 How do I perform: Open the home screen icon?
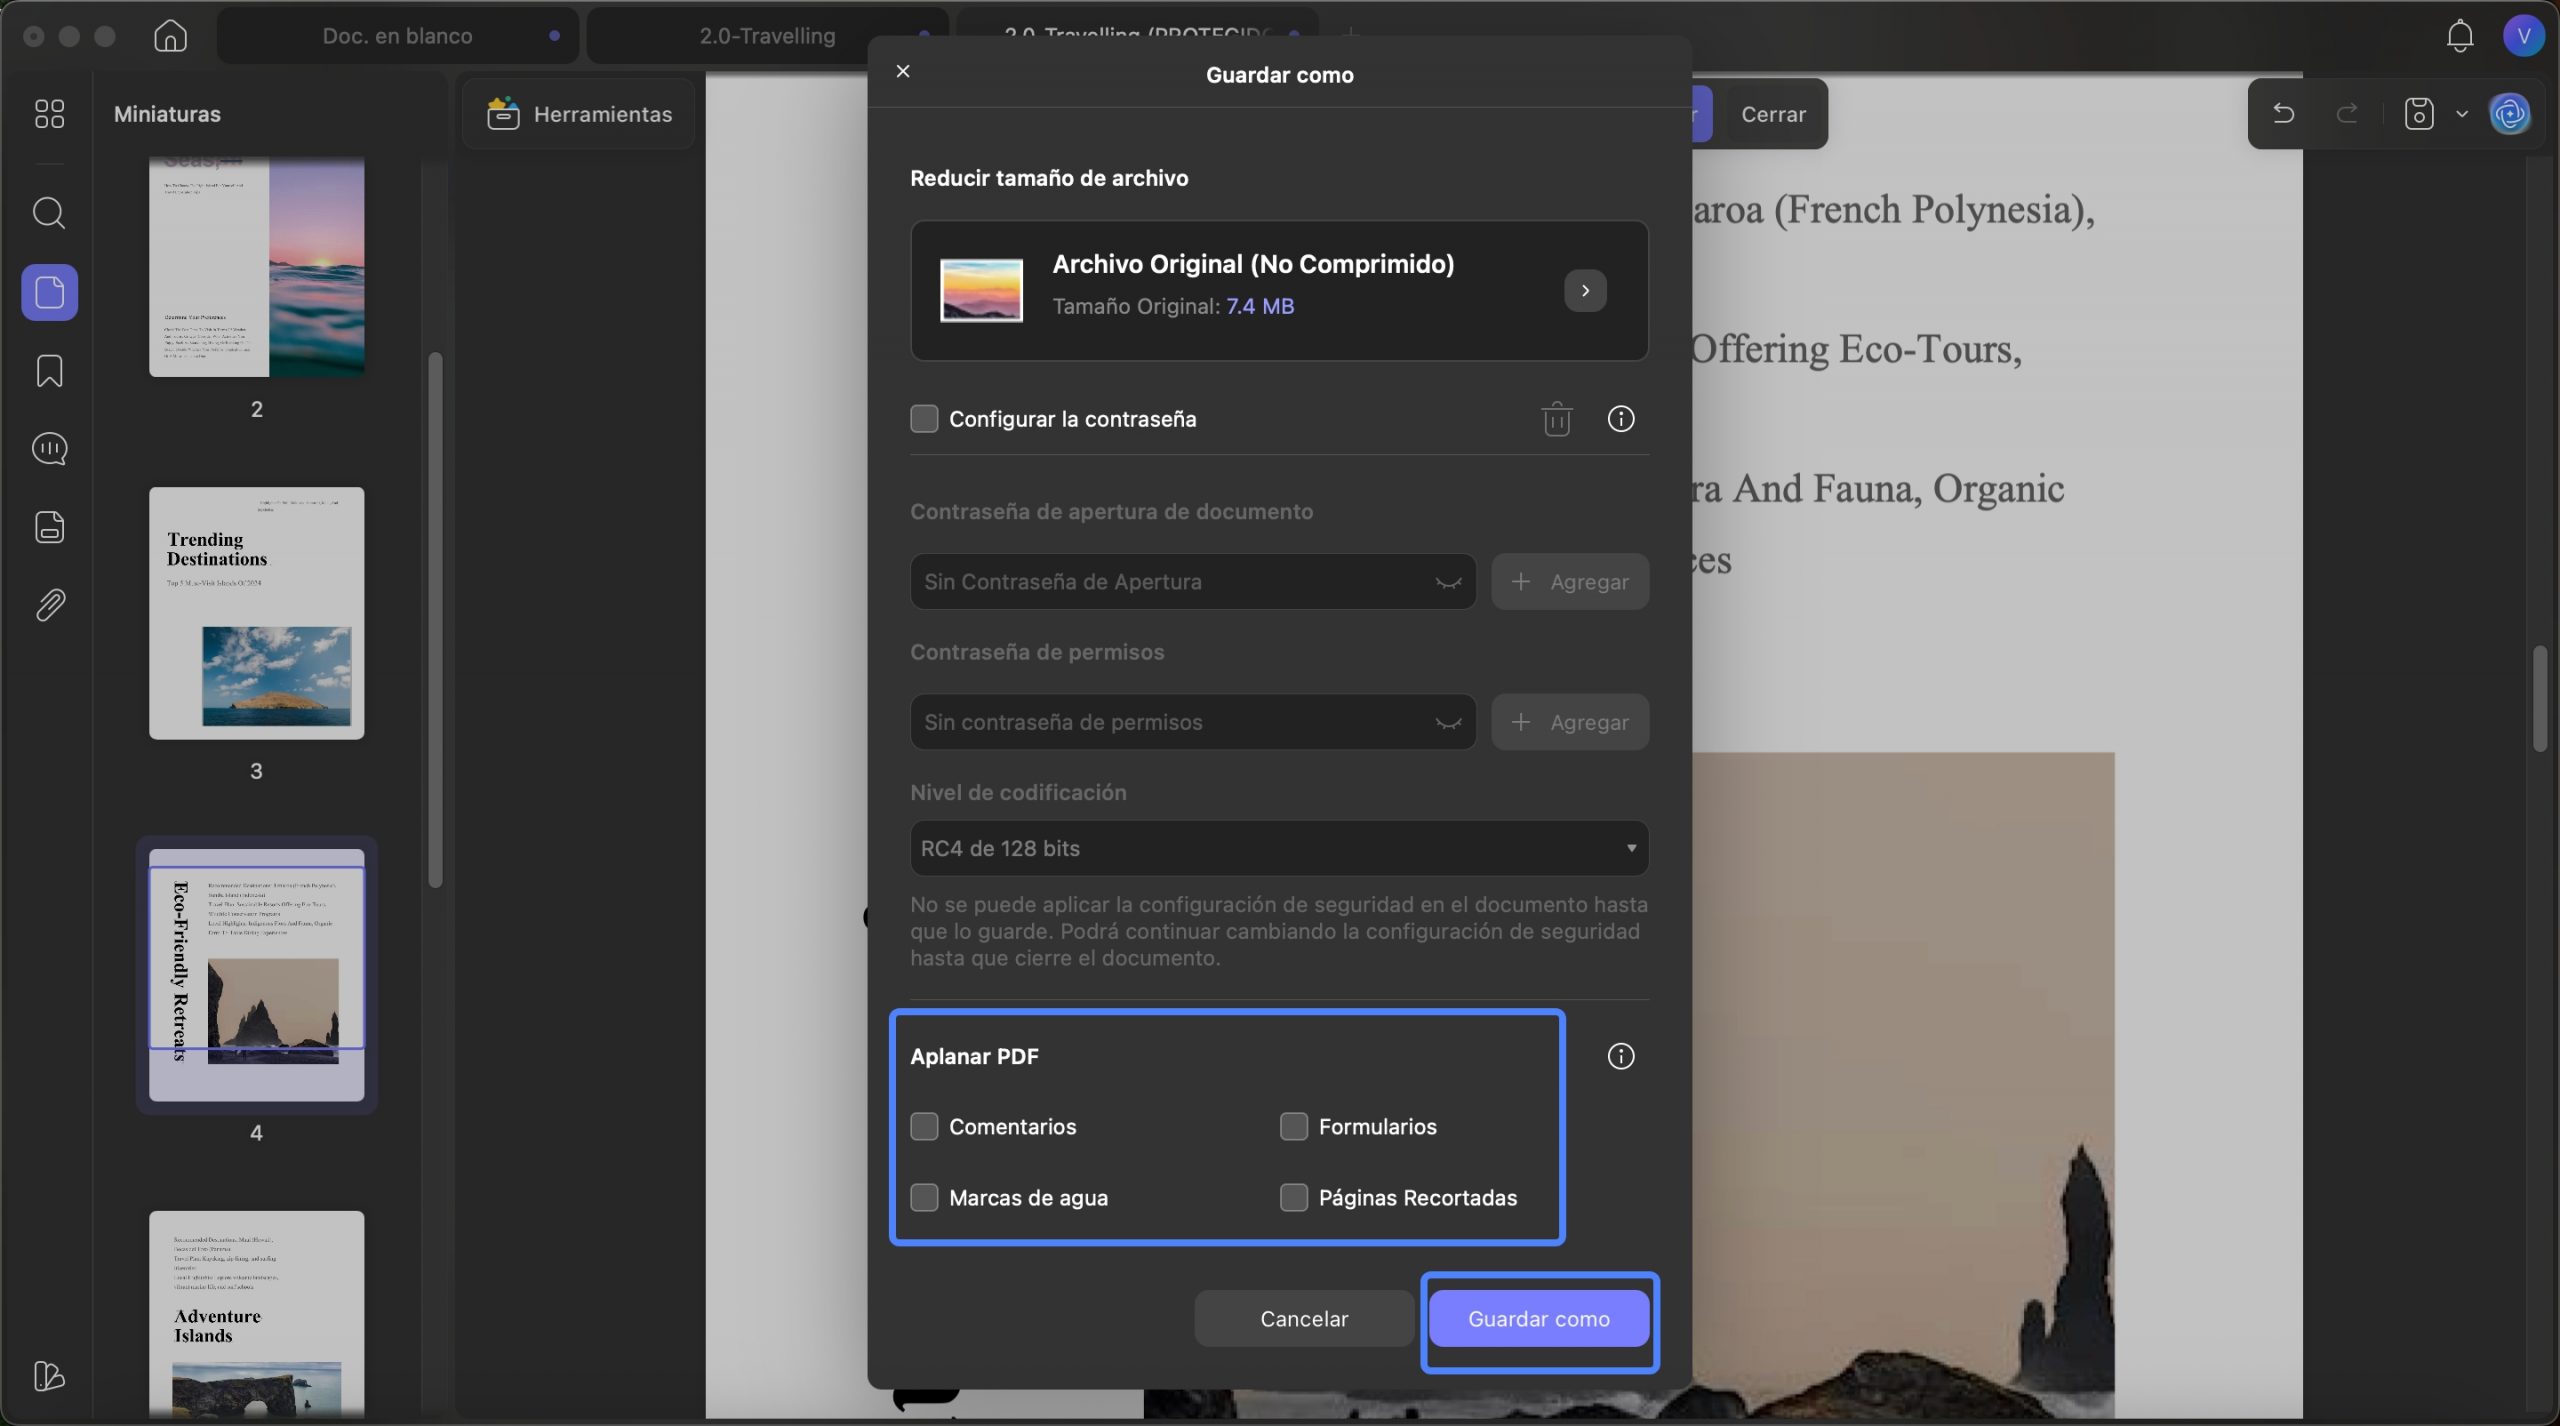click(x=170, y=36)
